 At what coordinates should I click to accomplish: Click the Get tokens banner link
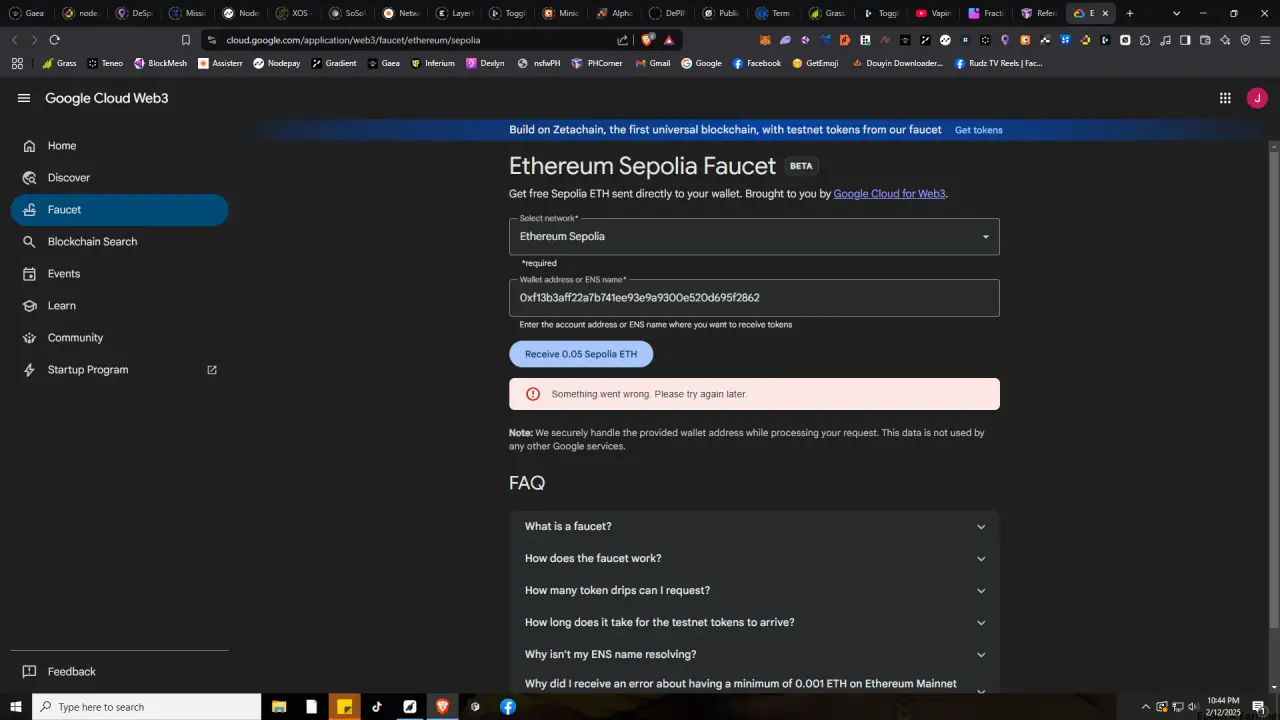point(978,130)
